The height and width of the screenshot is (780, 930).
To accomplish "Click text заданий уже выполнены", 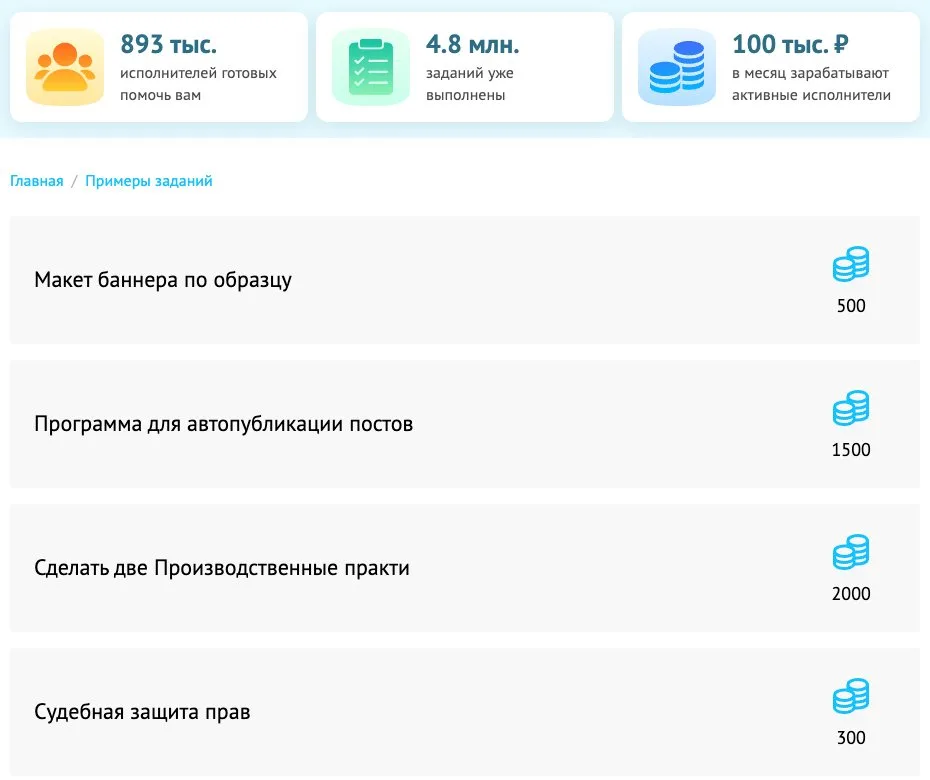I will [470, 84].
